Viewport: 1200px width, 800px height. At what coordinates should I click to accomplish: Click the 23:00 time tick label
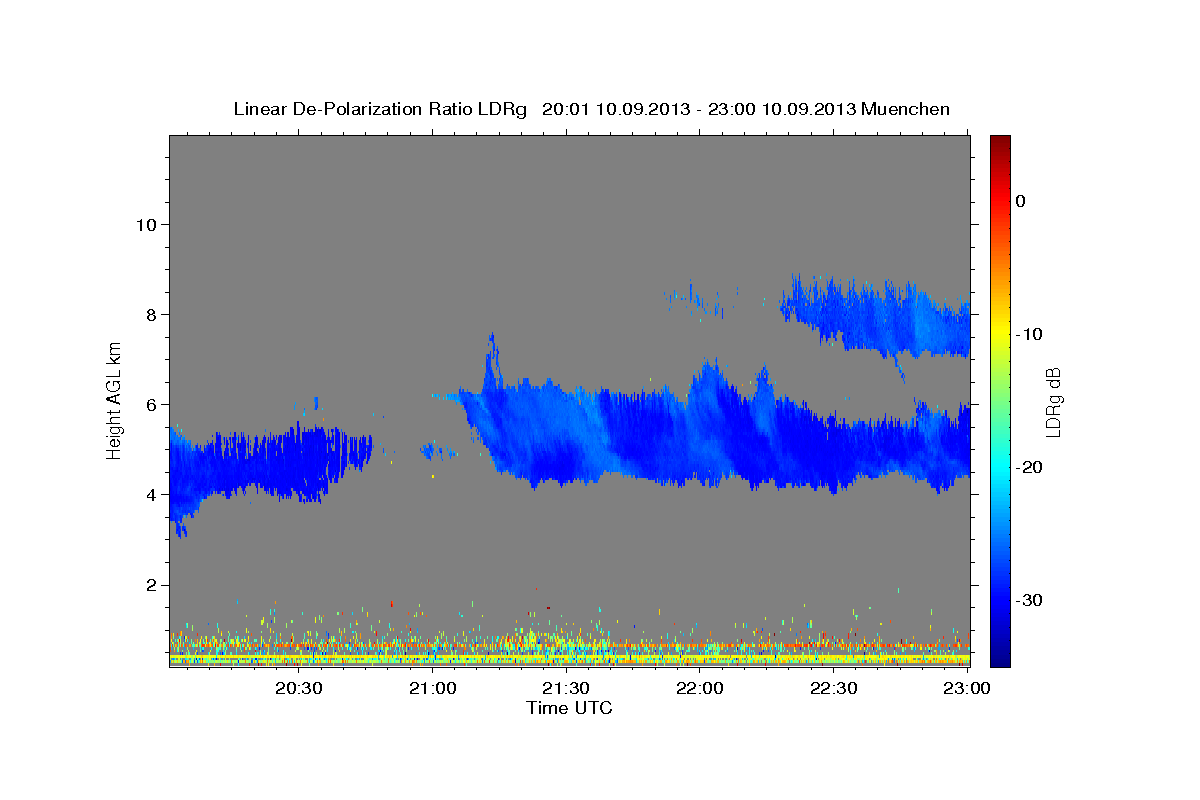click(966, 689)
